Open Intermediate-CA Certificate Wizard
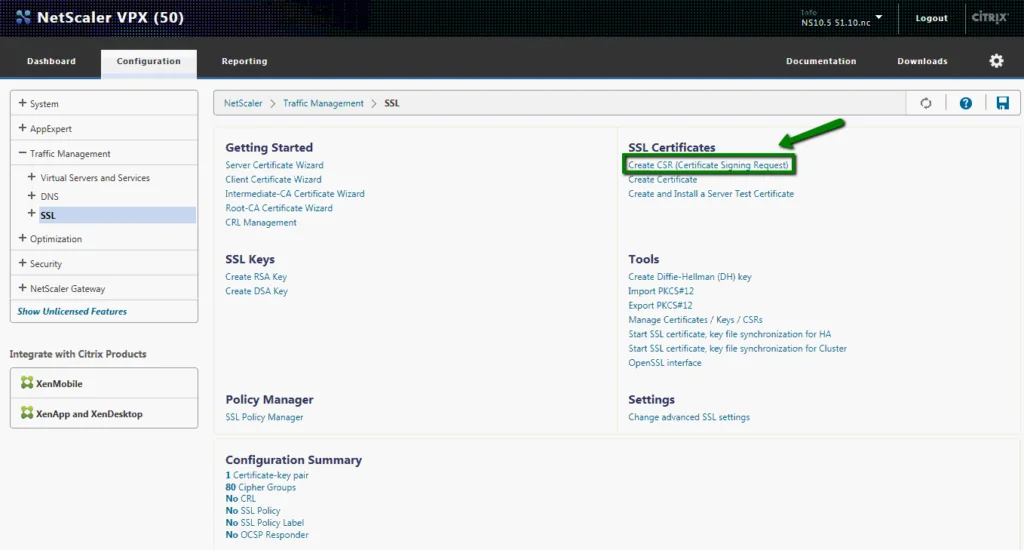Viewport: 1024px width, 550px height. pyautogui.click(x=295, y=194)
